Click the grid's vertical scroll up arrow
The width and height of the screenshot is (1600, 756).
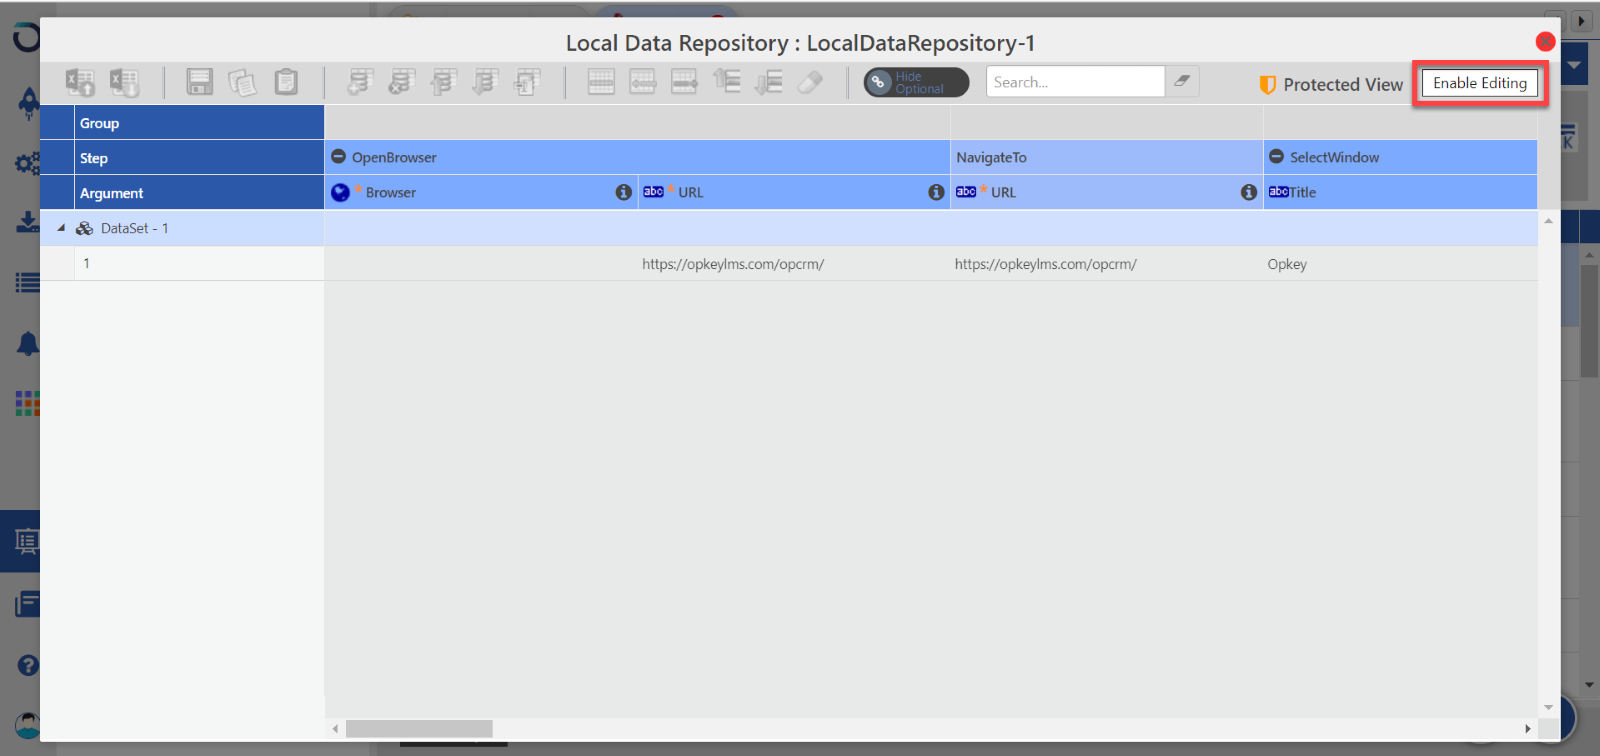(x=1548, y=221)
